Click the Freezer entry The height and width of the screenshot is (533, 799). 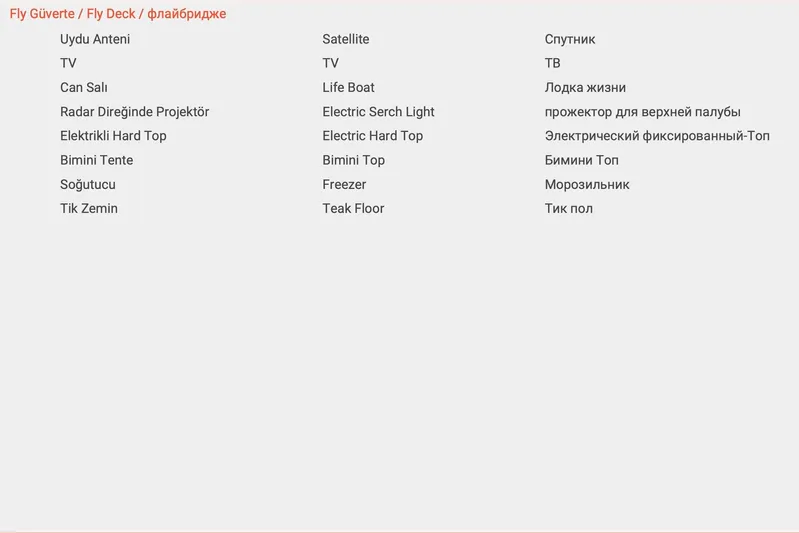pos(344,185)
